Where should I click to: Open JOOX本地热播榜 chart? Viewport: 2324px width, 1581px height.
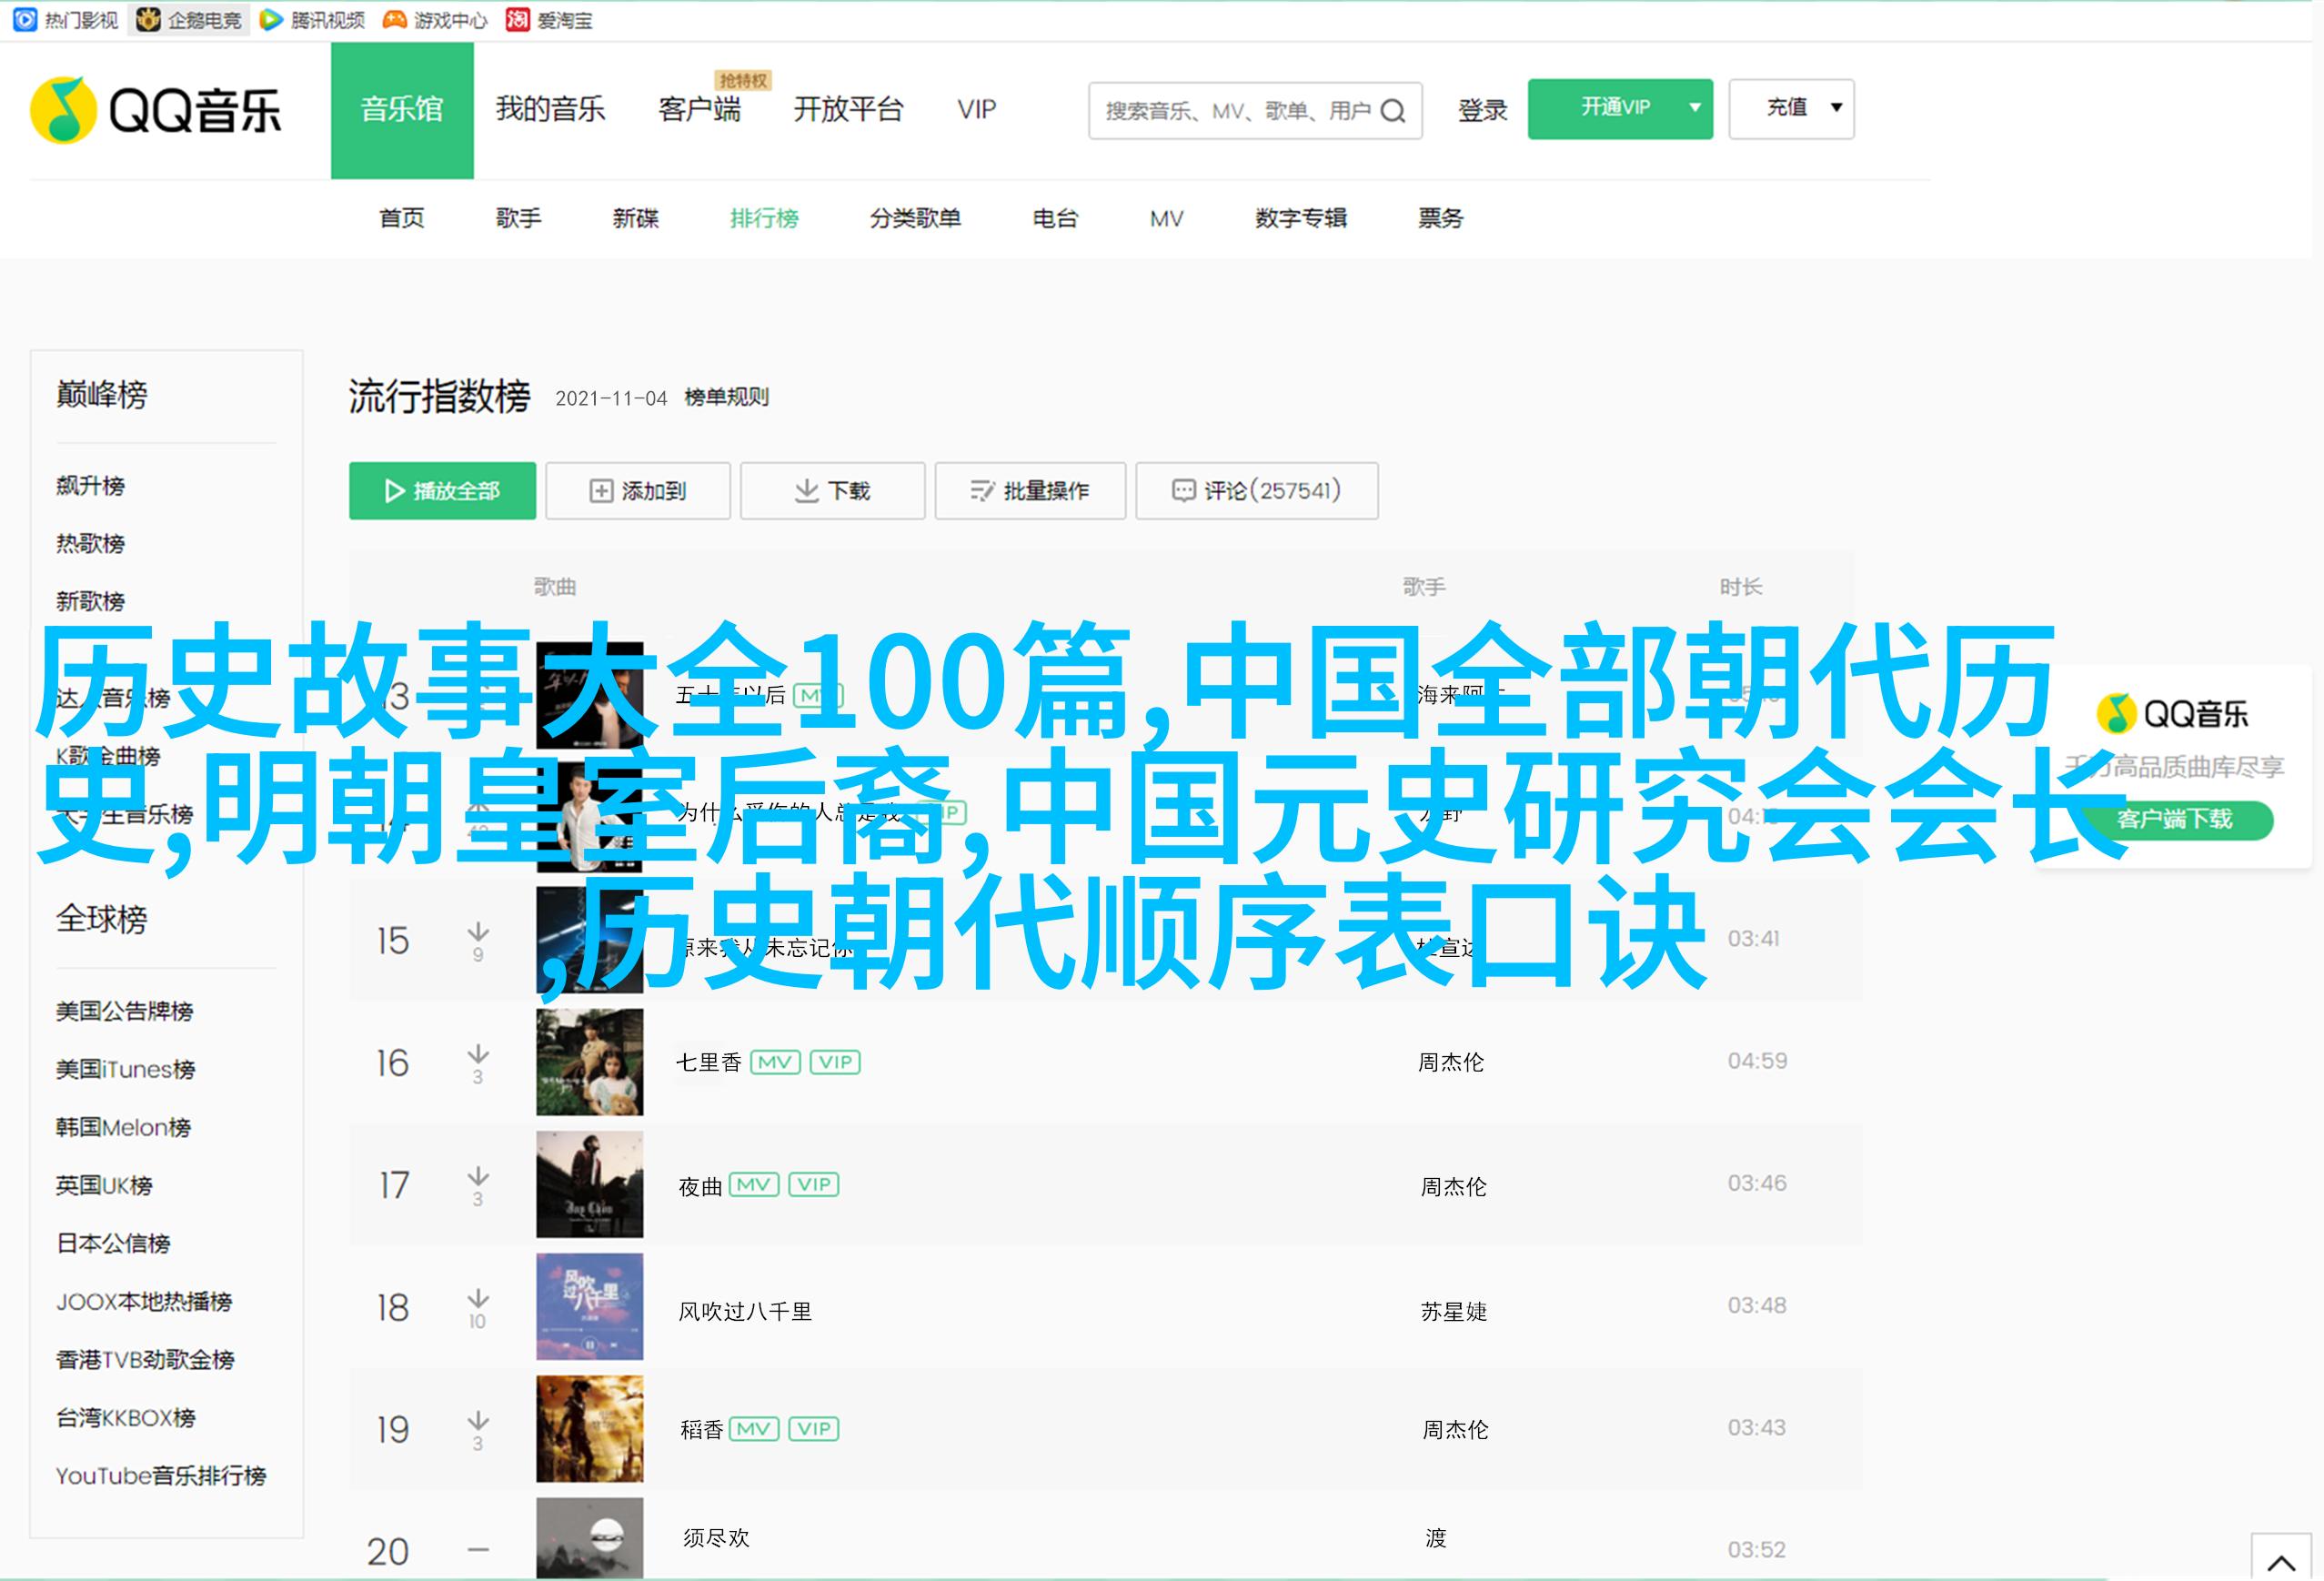click(144, 1301)
